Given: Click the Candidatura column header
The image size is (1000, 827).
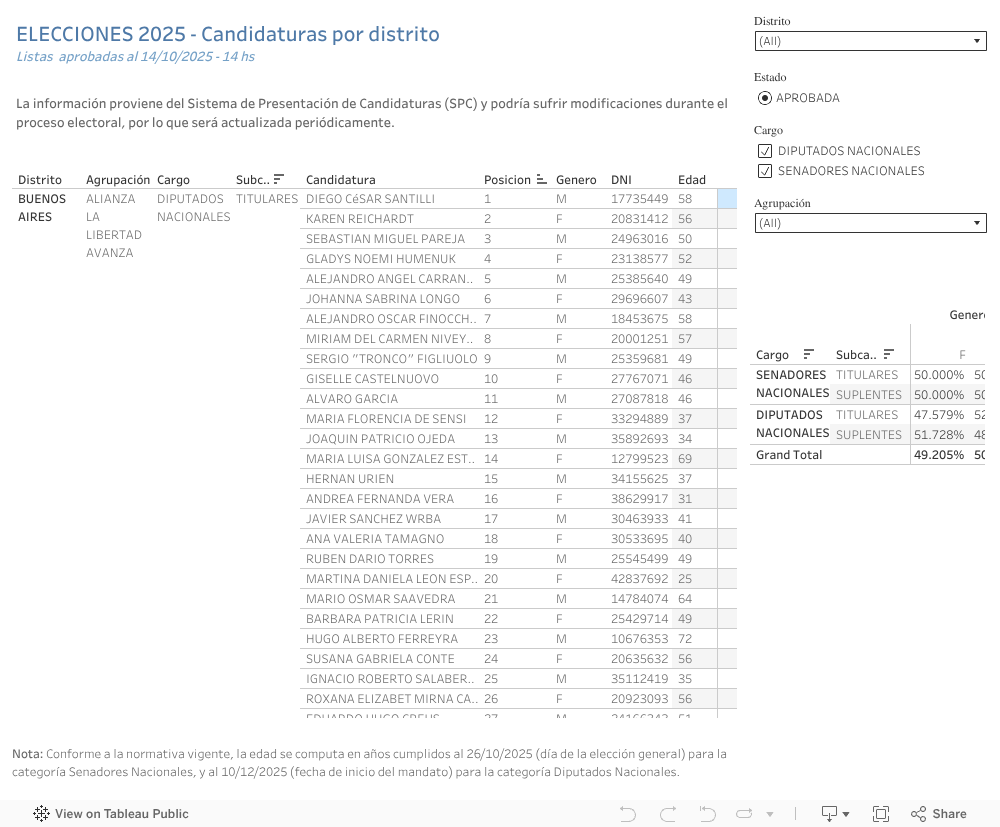Looking at the screenshot, I should pyautogui.click(x=341, y=179).
